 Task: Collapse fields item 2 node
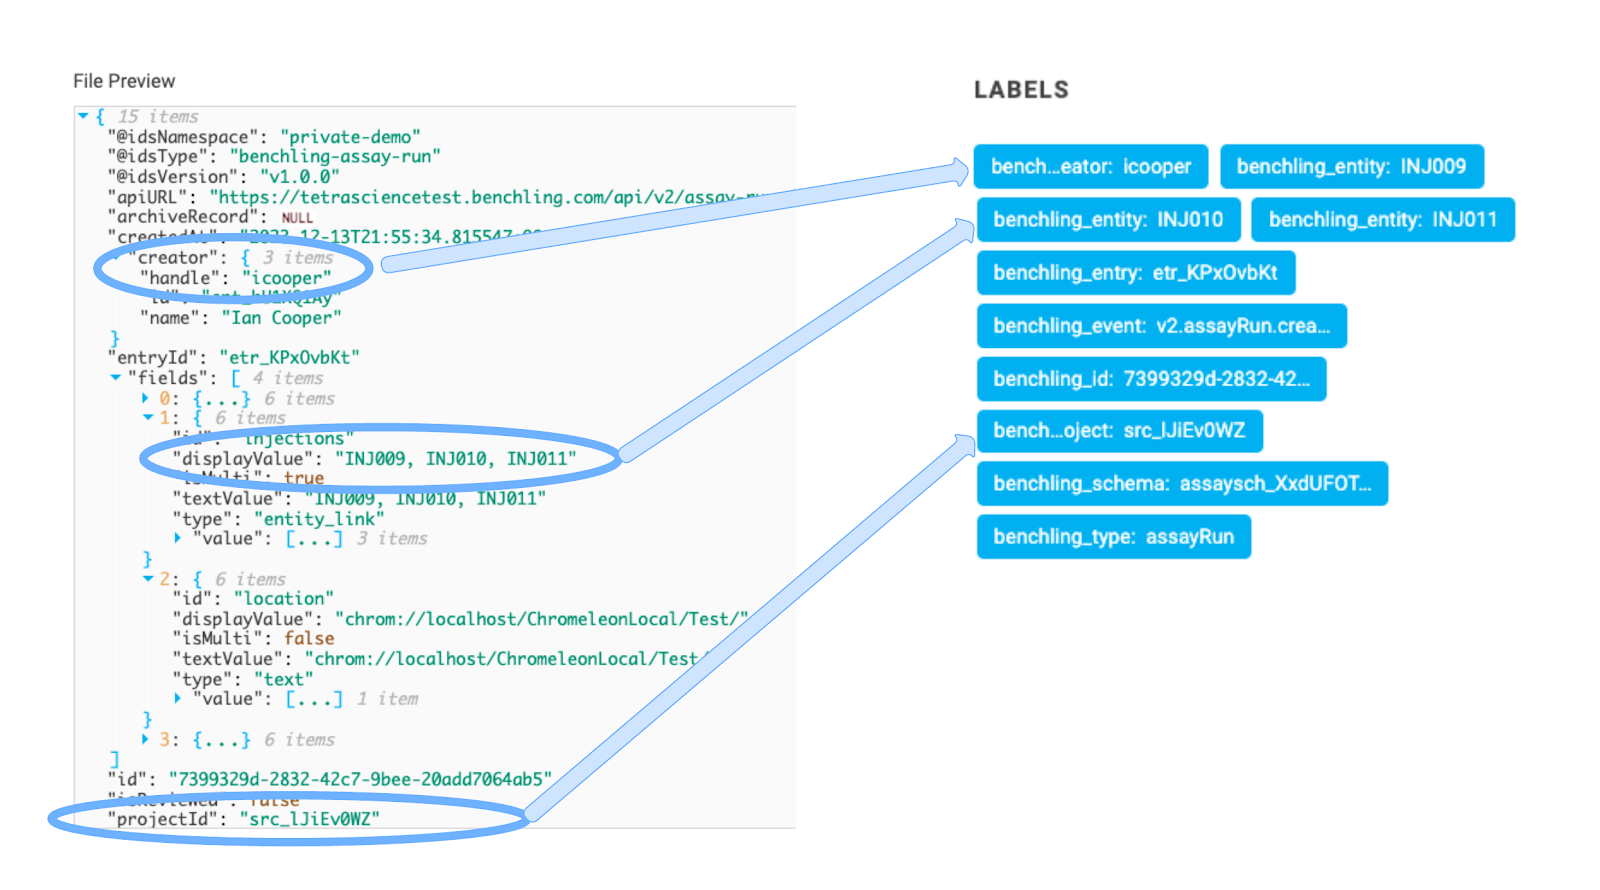coord(148,579)
